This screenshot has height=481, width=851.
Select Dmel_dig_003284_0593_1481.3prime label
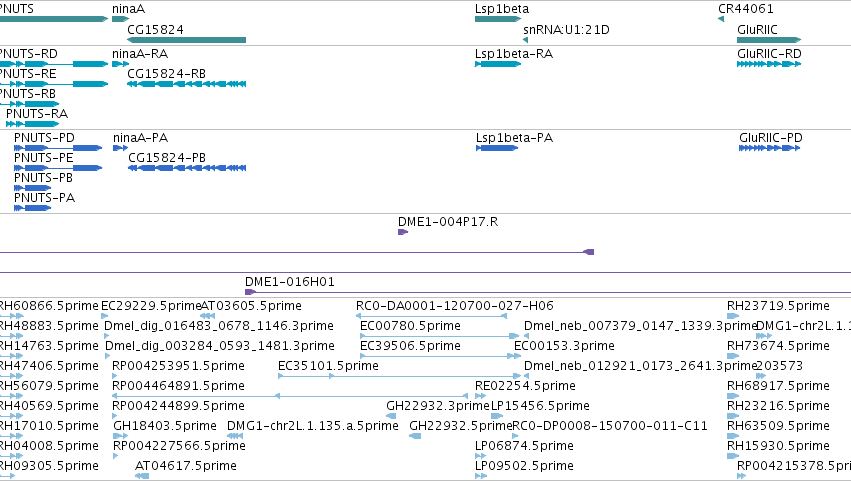pos(220,346)
